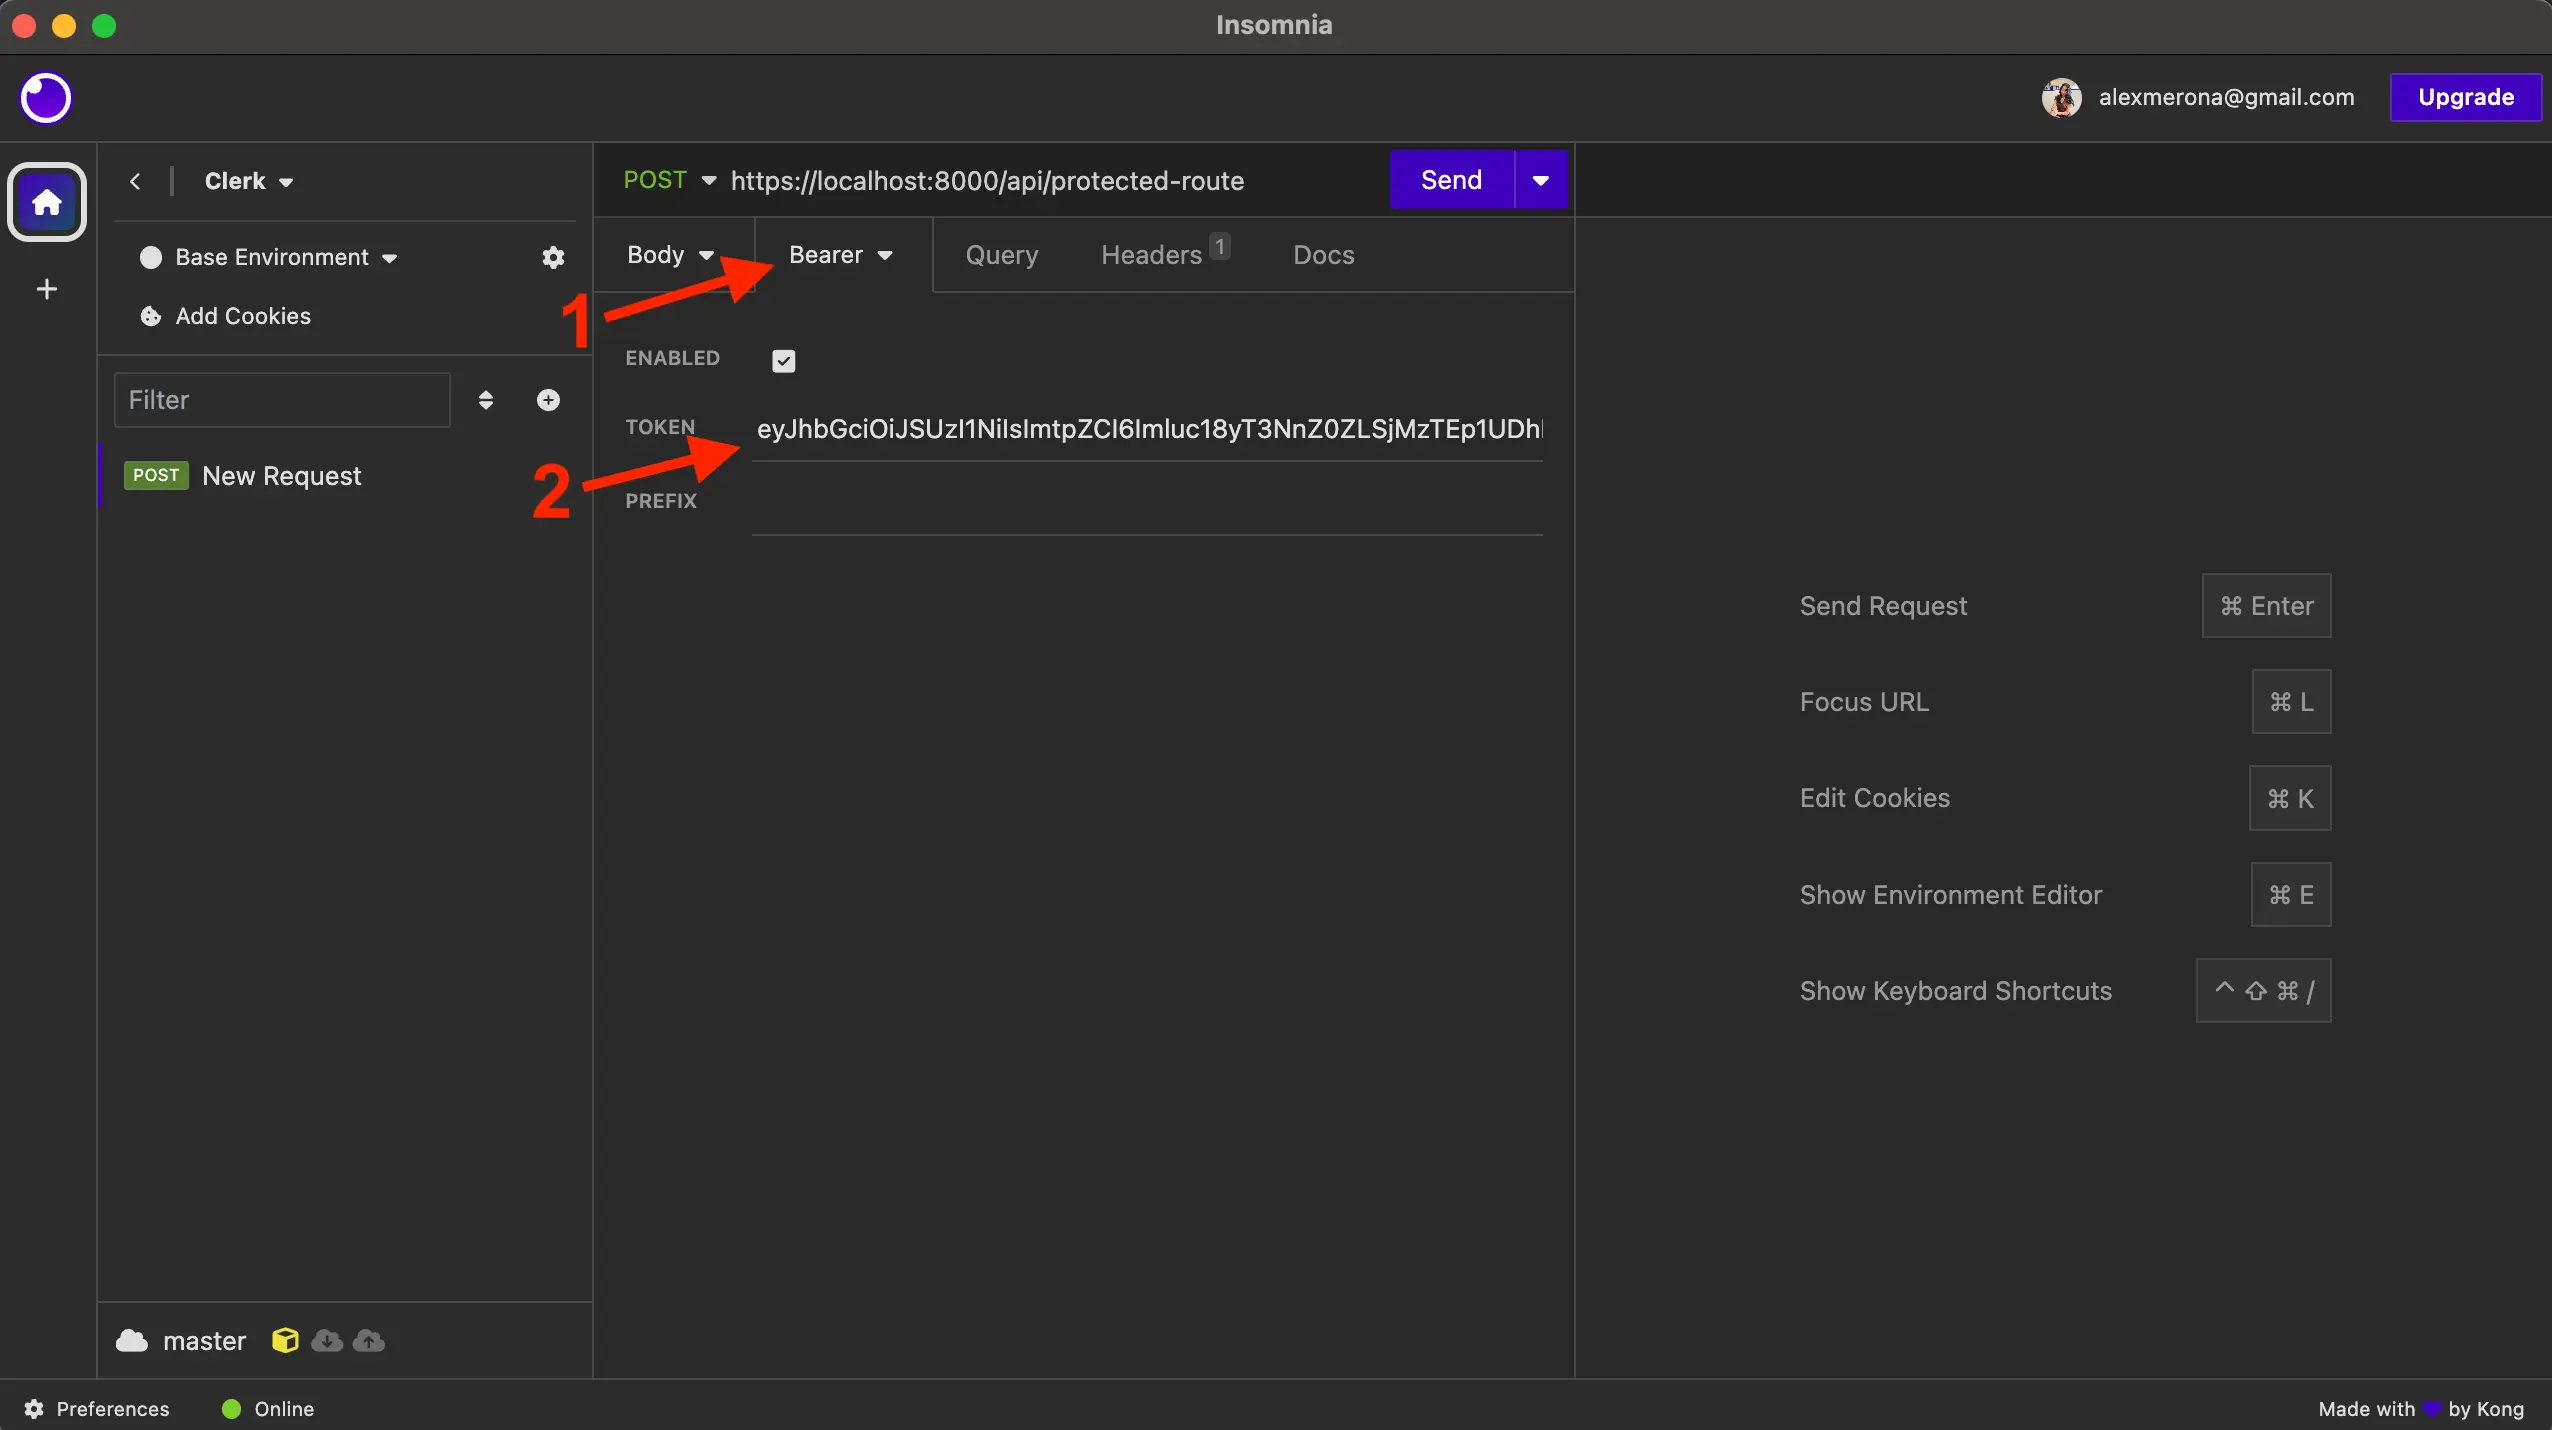Toggle sort order icon beside Filter field
This screenshot has height=1430, width=2552.
click(x=486, y=399)
